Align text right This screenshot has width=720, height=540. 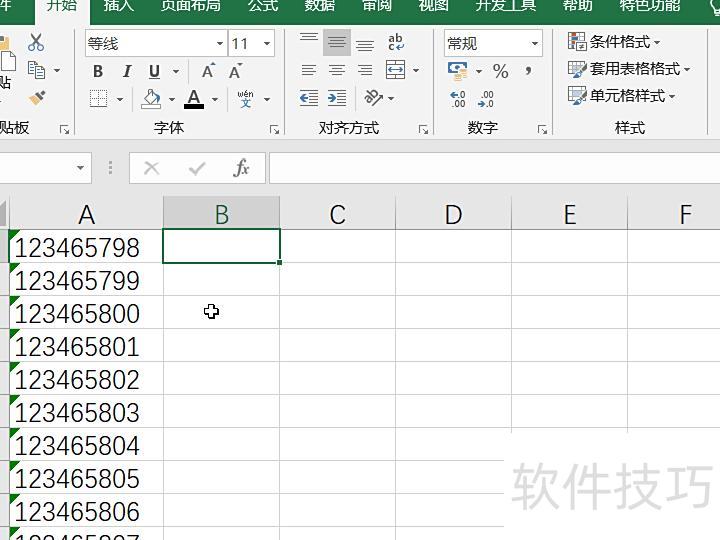tap(365, 70)
